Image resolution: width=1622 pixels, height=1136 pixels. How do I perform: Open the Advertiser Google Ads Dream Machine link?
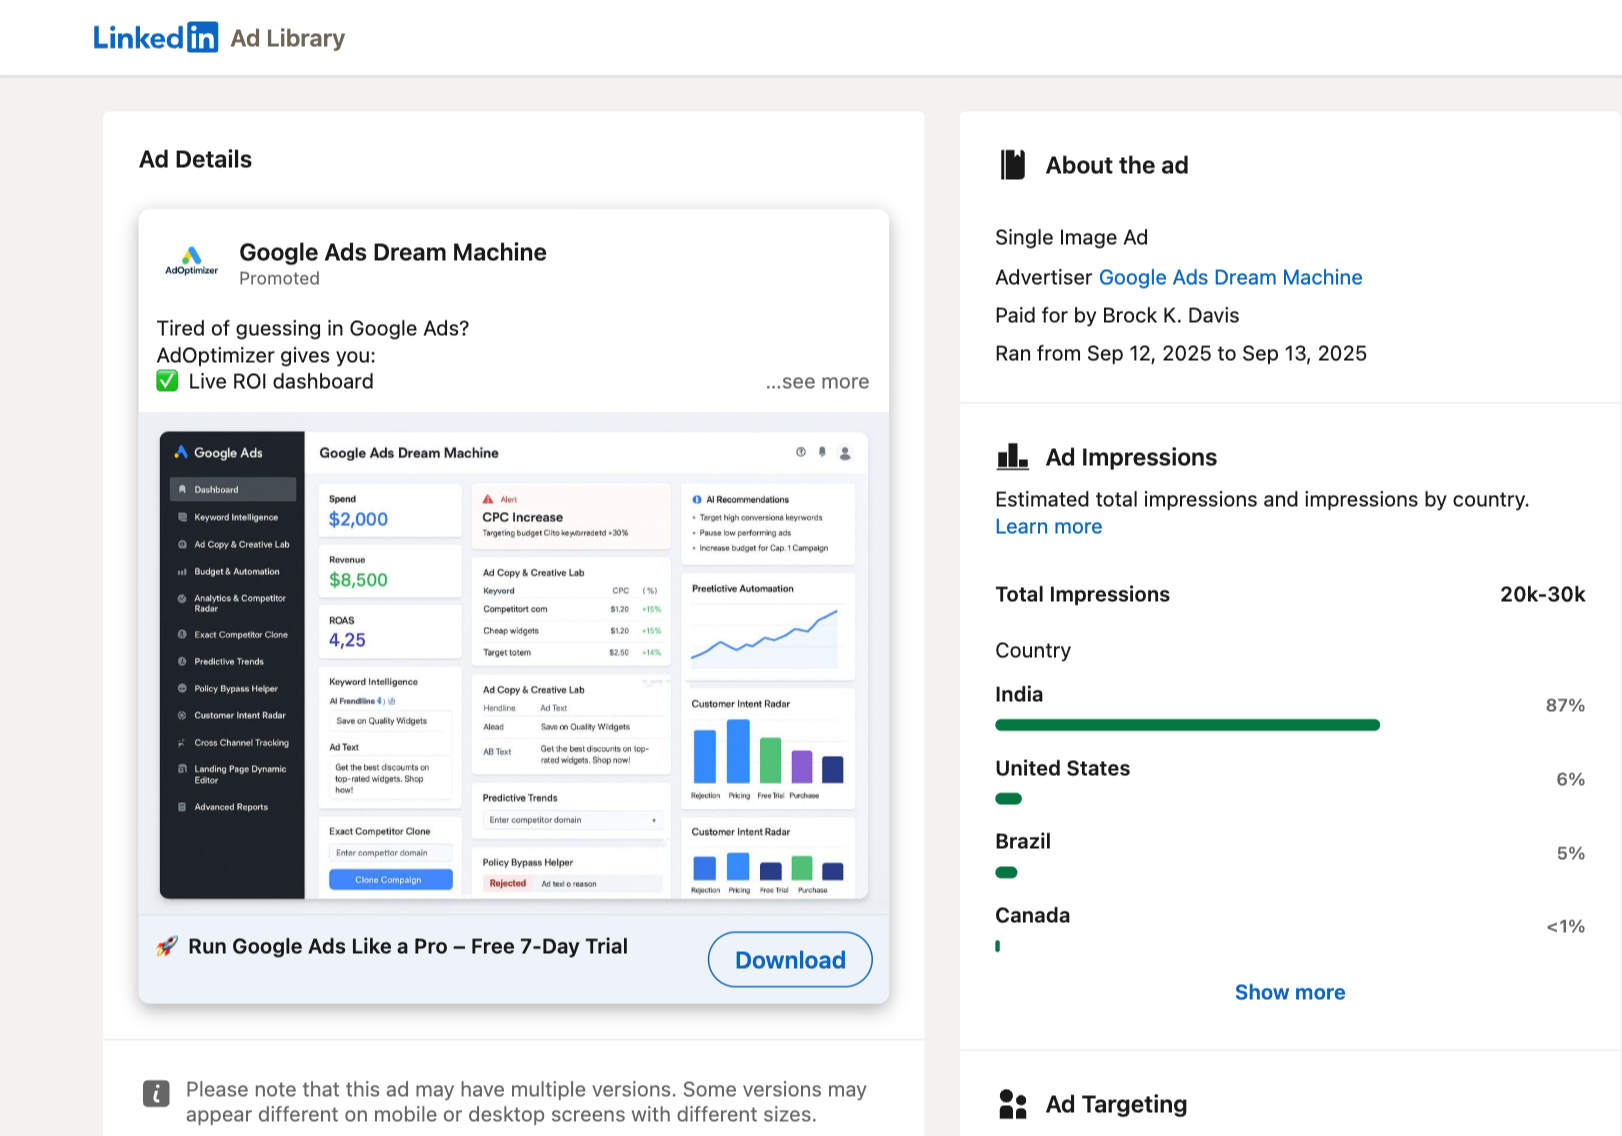(1230, 277)
